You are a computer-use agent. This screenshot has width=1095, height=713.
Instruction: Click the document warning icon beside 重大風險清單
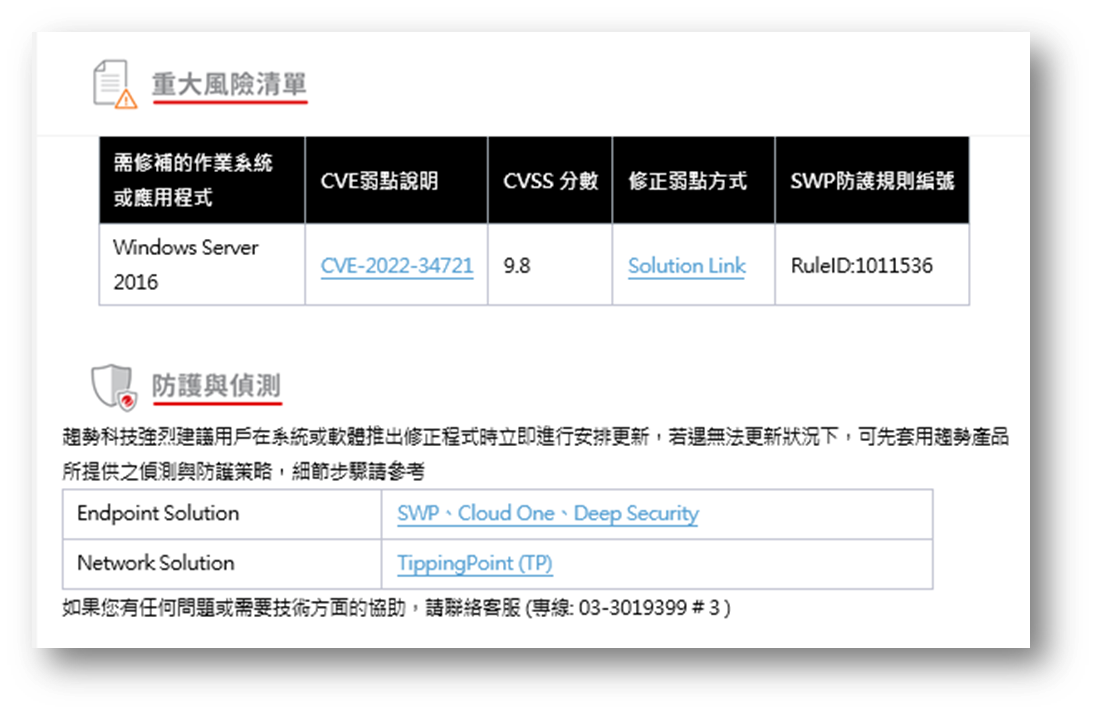(114, 84)
